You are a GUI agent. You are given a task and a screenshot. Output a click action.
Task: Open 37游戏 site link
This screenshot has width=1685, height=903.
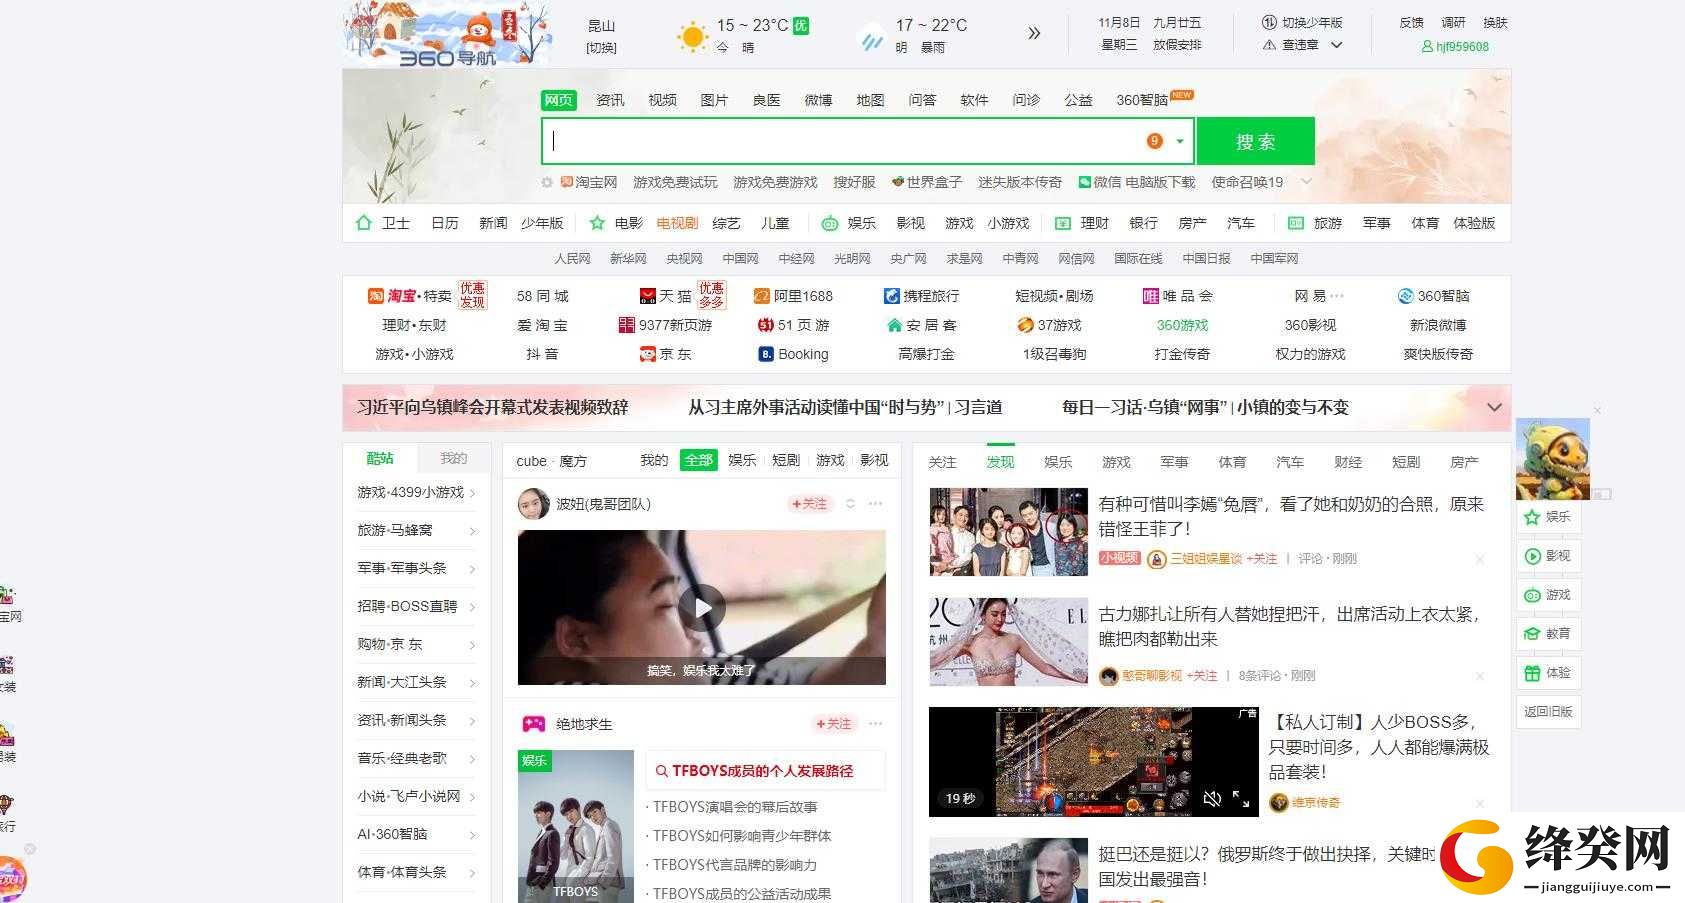[1049, 325]
